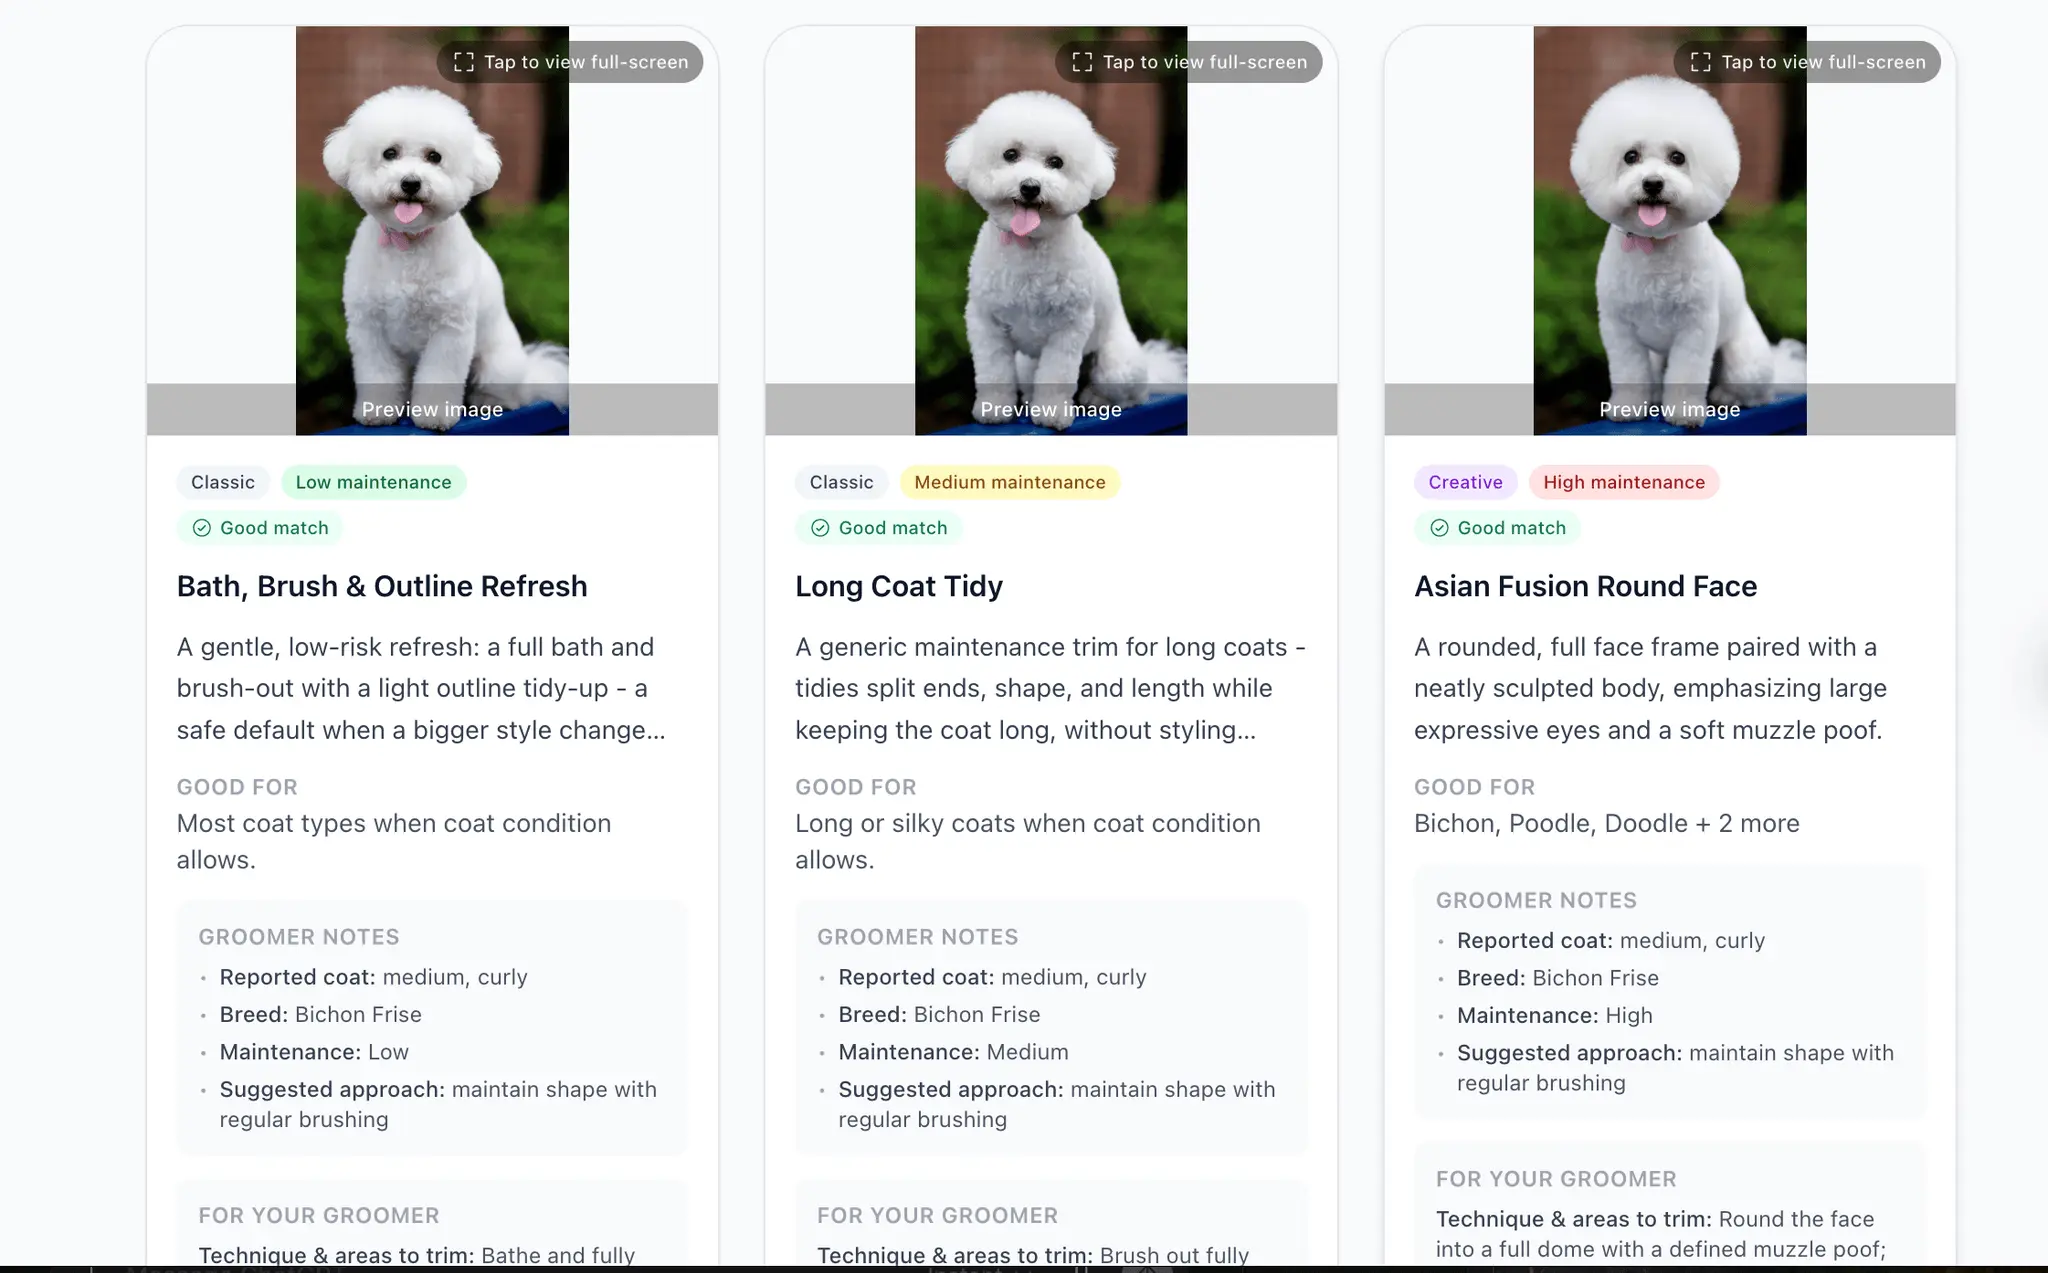Click the Creative tag
This screenshot has height=1273, width=2048.
tap(1465, 482)
